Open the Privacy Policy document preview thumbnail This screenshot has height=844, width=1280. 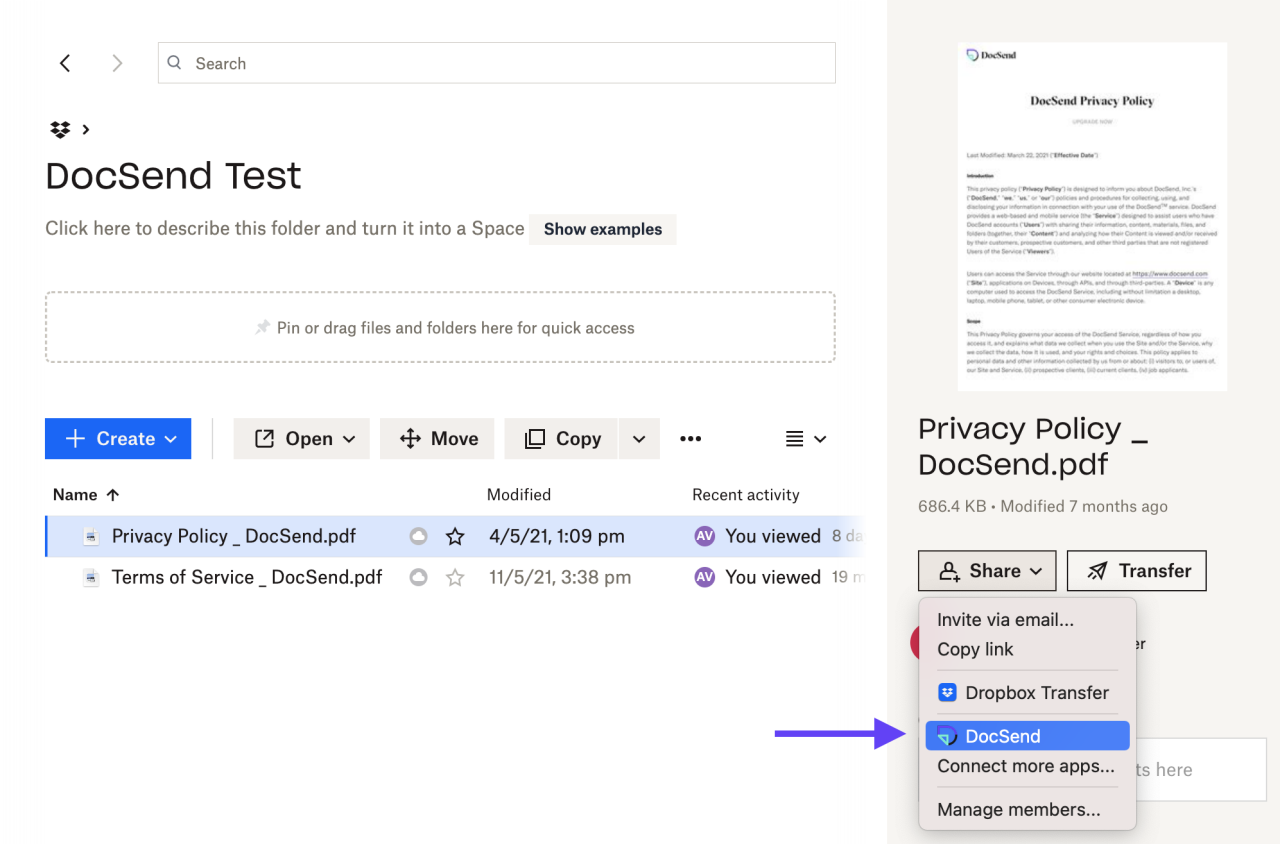tap(1092, 216)
